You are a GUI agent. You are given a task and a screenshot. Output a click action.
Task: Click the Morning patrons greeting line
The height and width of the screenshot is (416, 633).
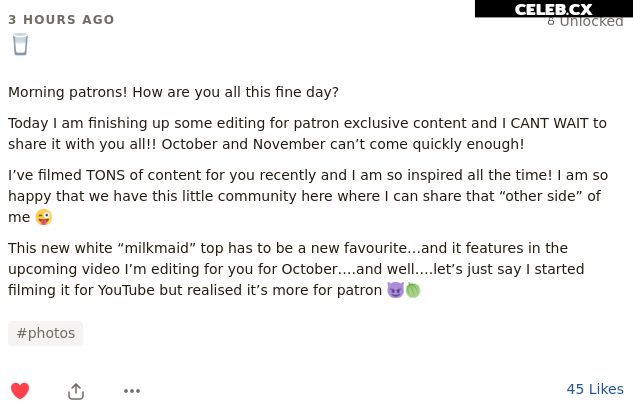pos(173,92)
